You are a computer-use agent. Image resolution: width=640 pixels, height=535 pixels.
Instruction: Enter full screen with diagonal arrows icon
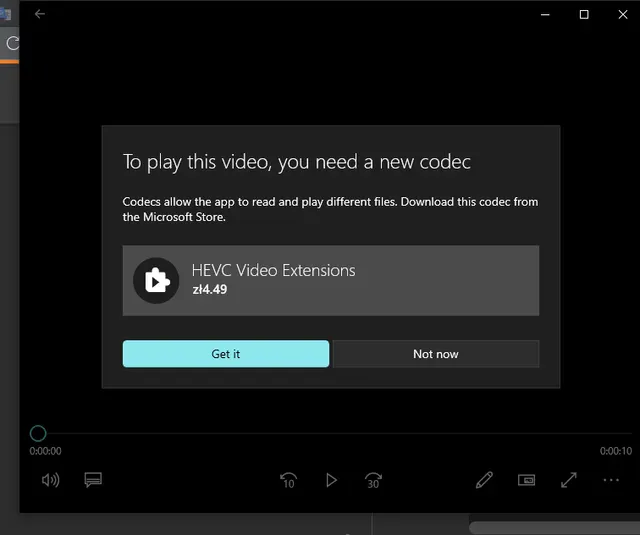coord(569,480)
